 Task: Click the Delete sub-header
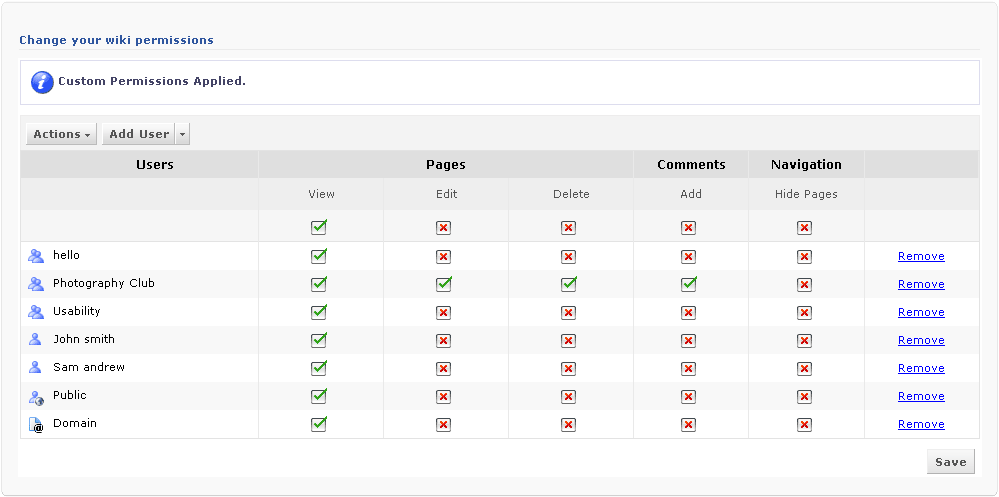point(571,194)
